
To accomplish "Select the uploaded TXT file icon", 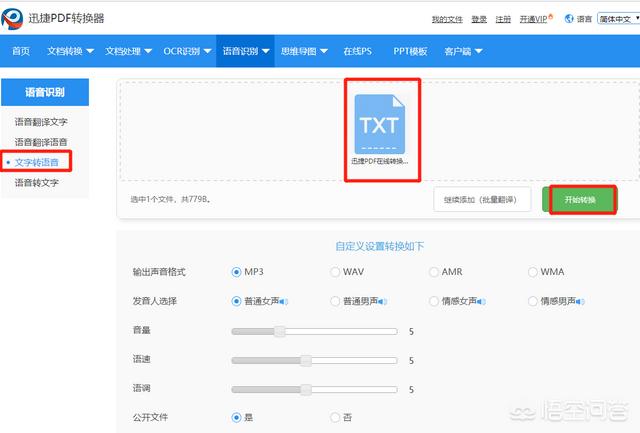I will [x=380, y=124].
